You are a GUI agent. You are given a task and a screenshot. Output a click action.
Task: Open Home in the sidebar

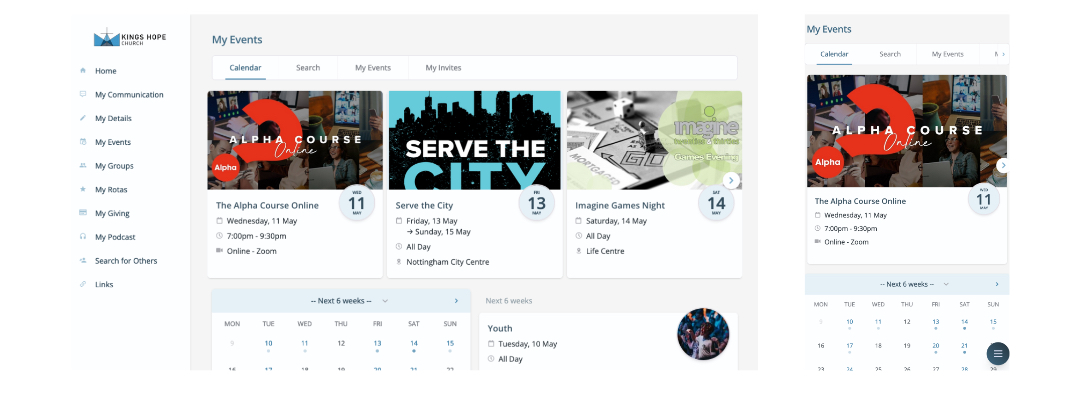point(105,71)
